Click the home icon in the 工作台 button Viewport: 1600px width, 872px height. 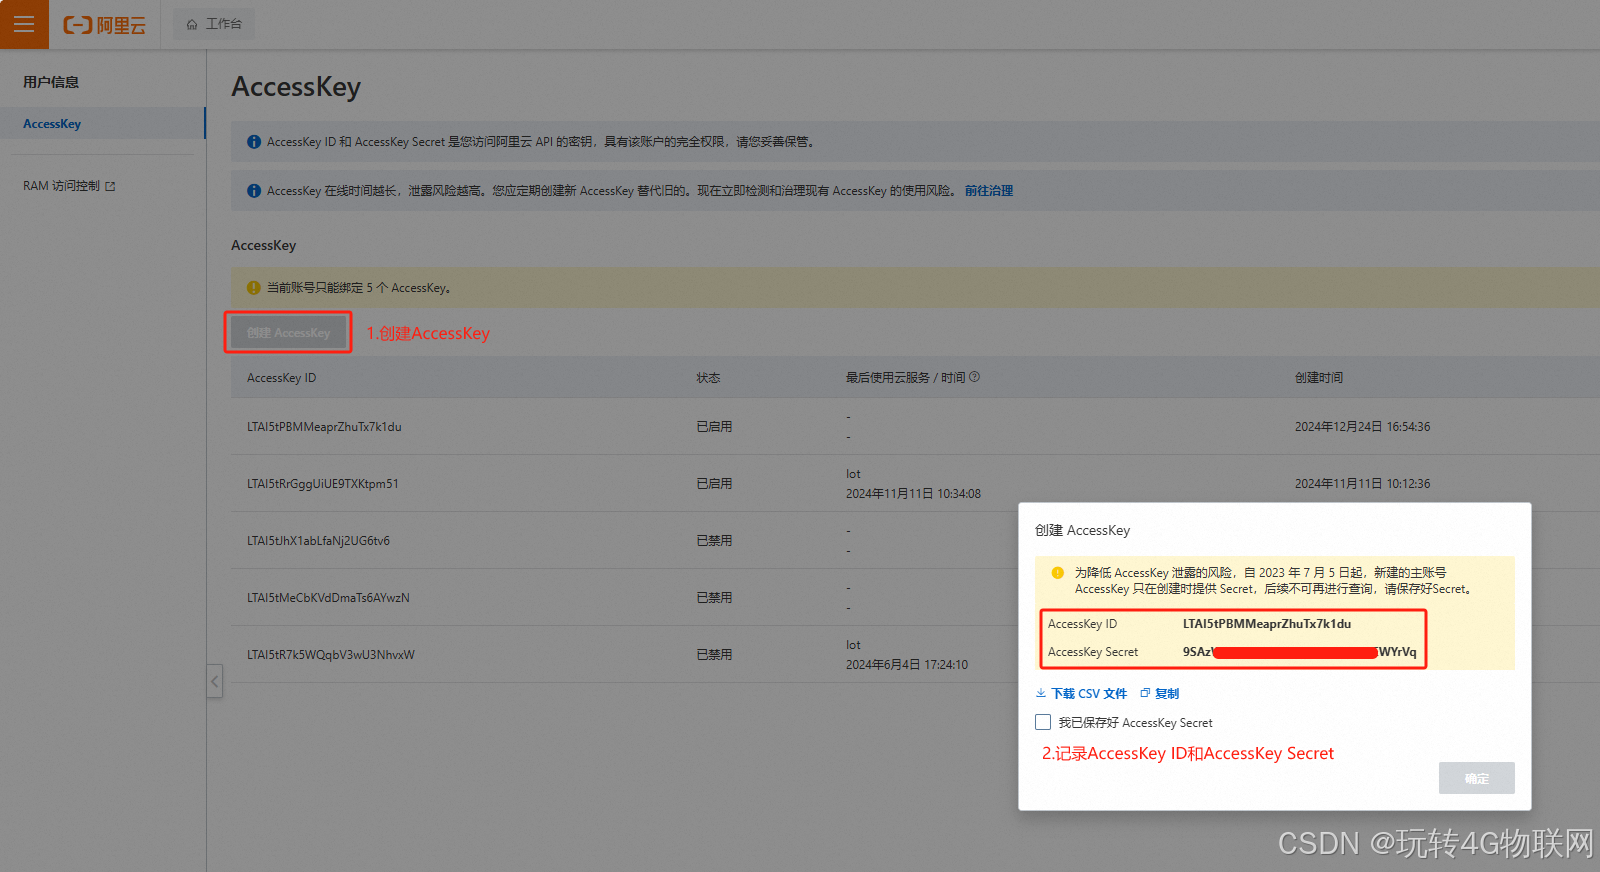192,24
